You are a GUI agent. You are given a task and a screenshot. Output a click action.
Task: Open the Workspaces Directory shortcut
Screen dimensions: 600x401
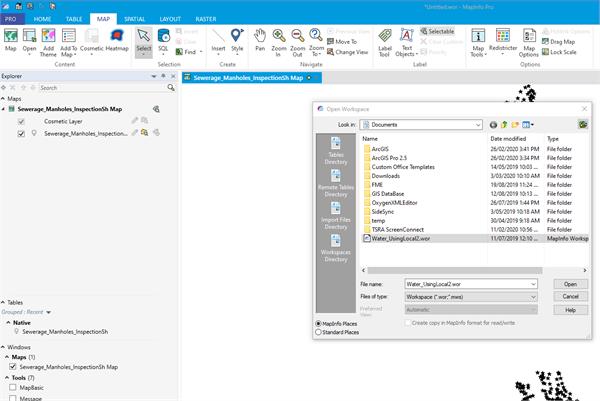click(336, 248)
